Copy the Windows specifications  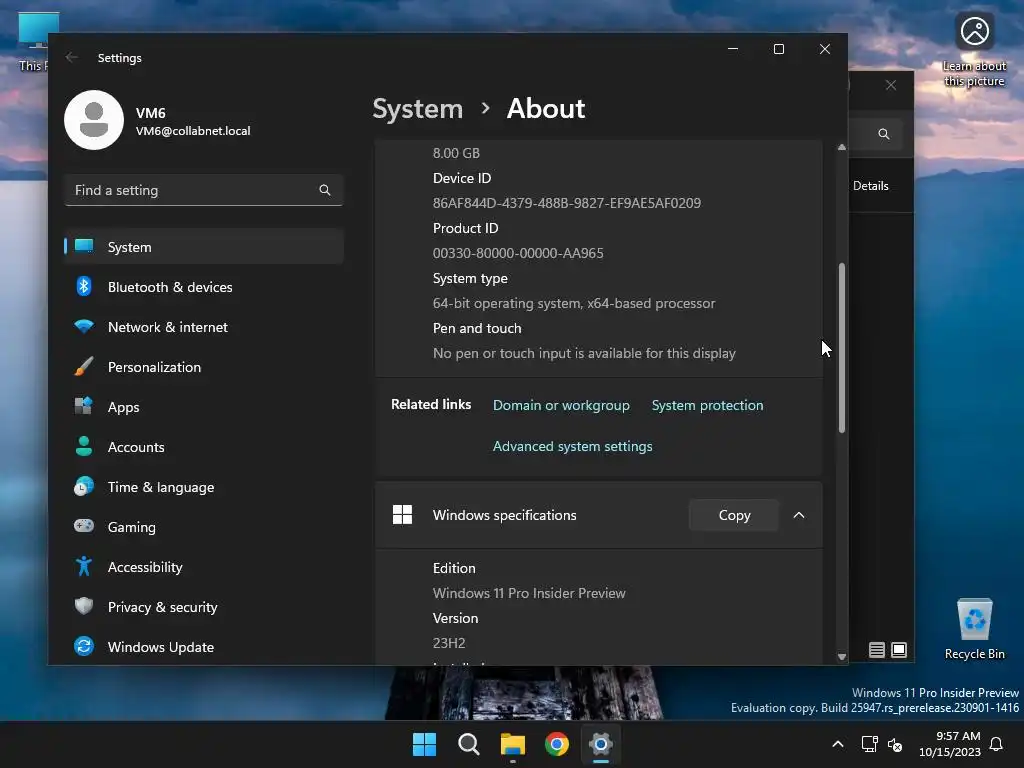pyautogui.click(x=734, y=515)
